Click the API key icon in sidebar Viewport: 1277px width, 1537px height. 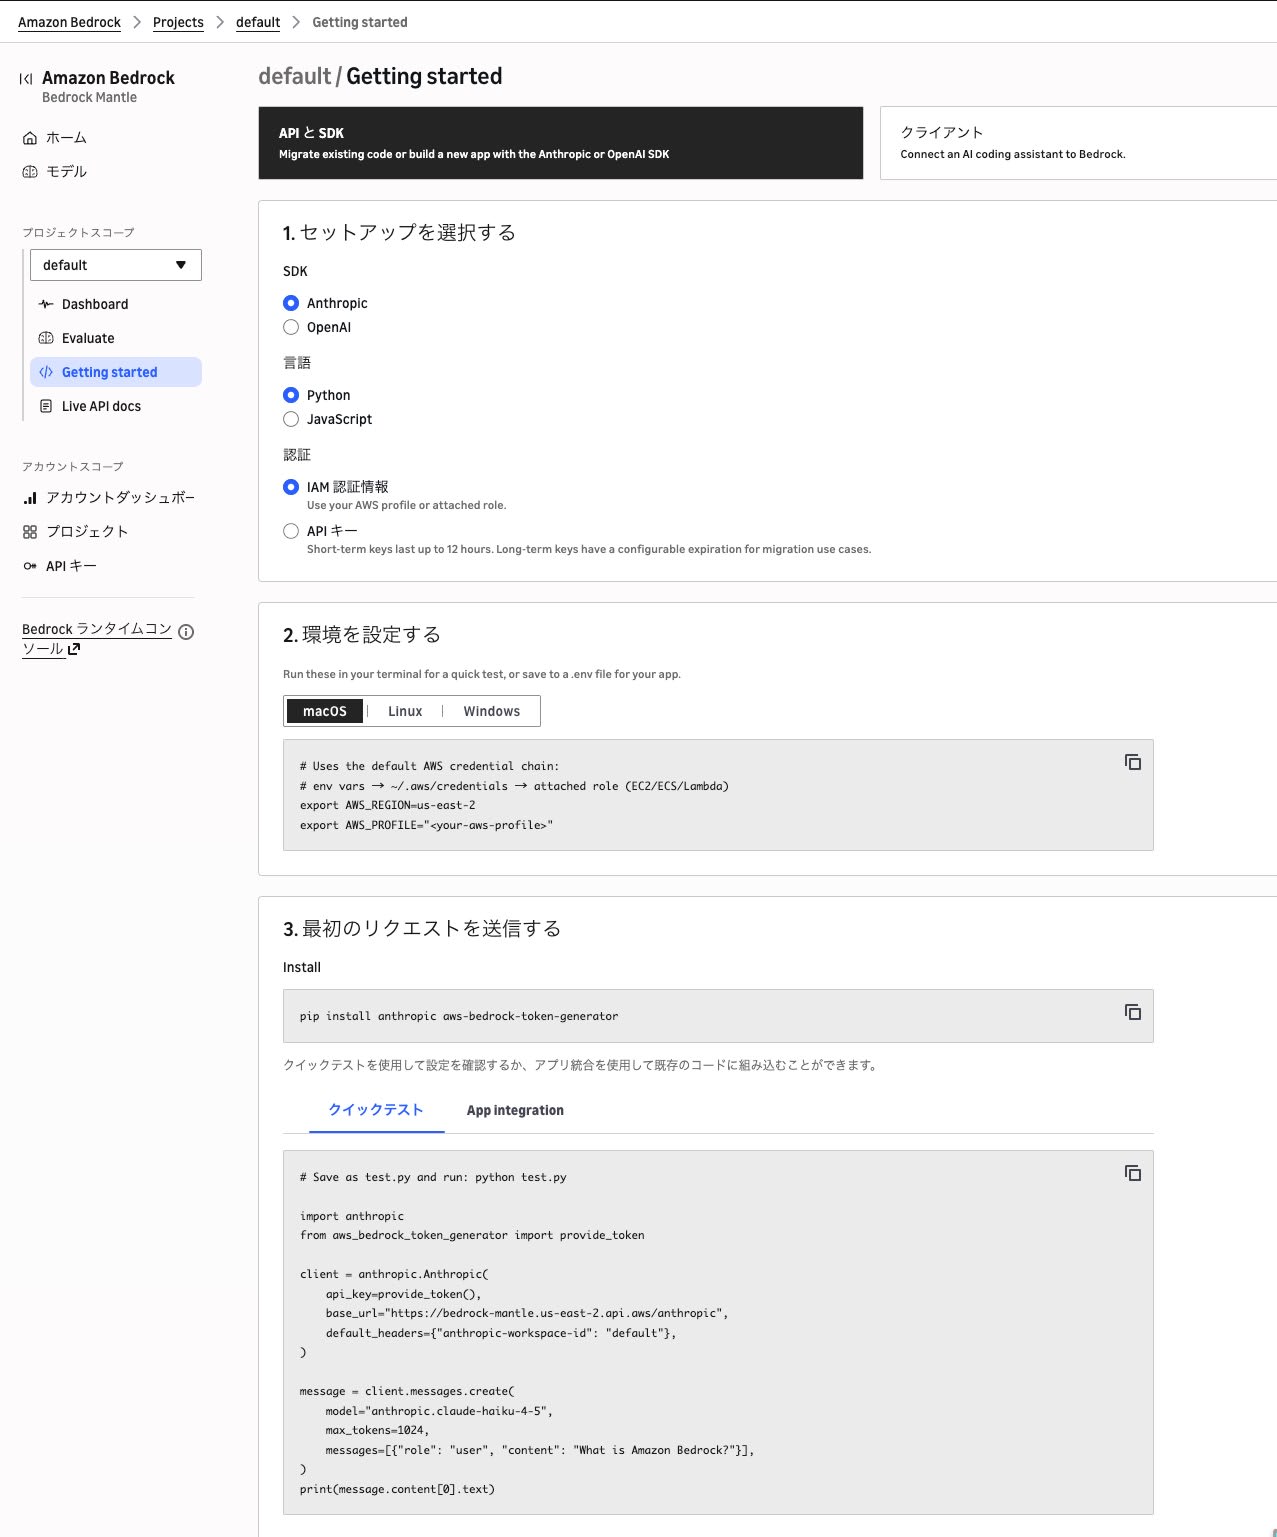tap(30, 566)
